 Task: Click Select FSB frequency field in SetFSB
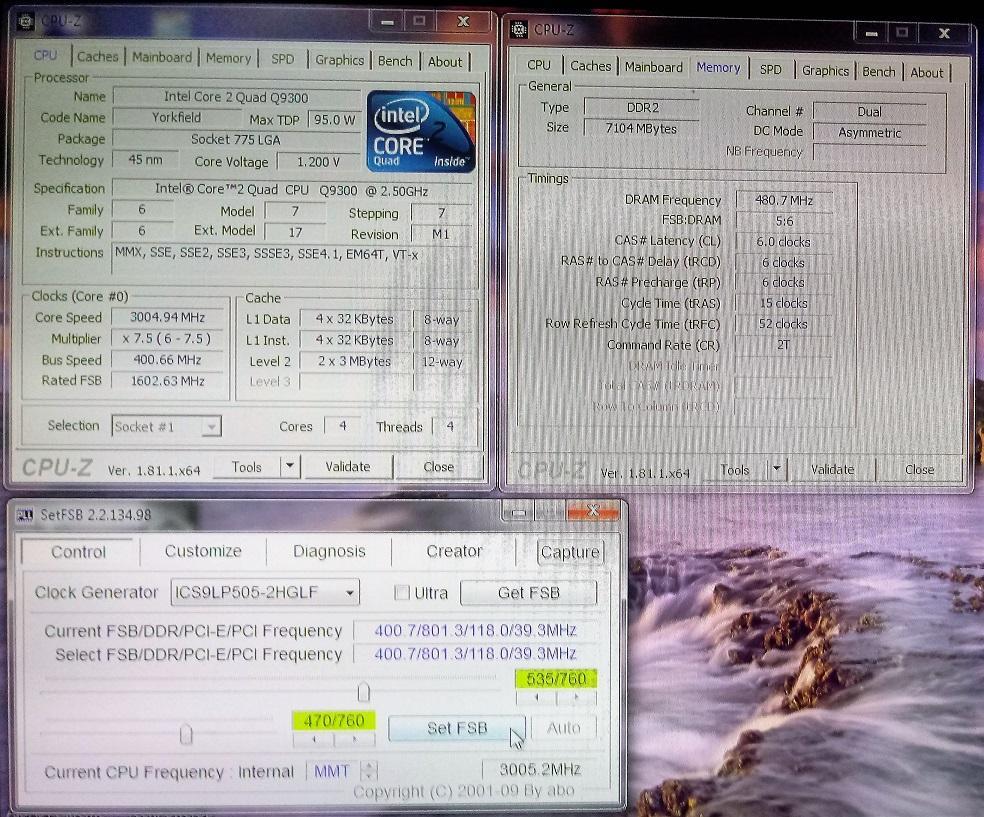tap(475, 654)
